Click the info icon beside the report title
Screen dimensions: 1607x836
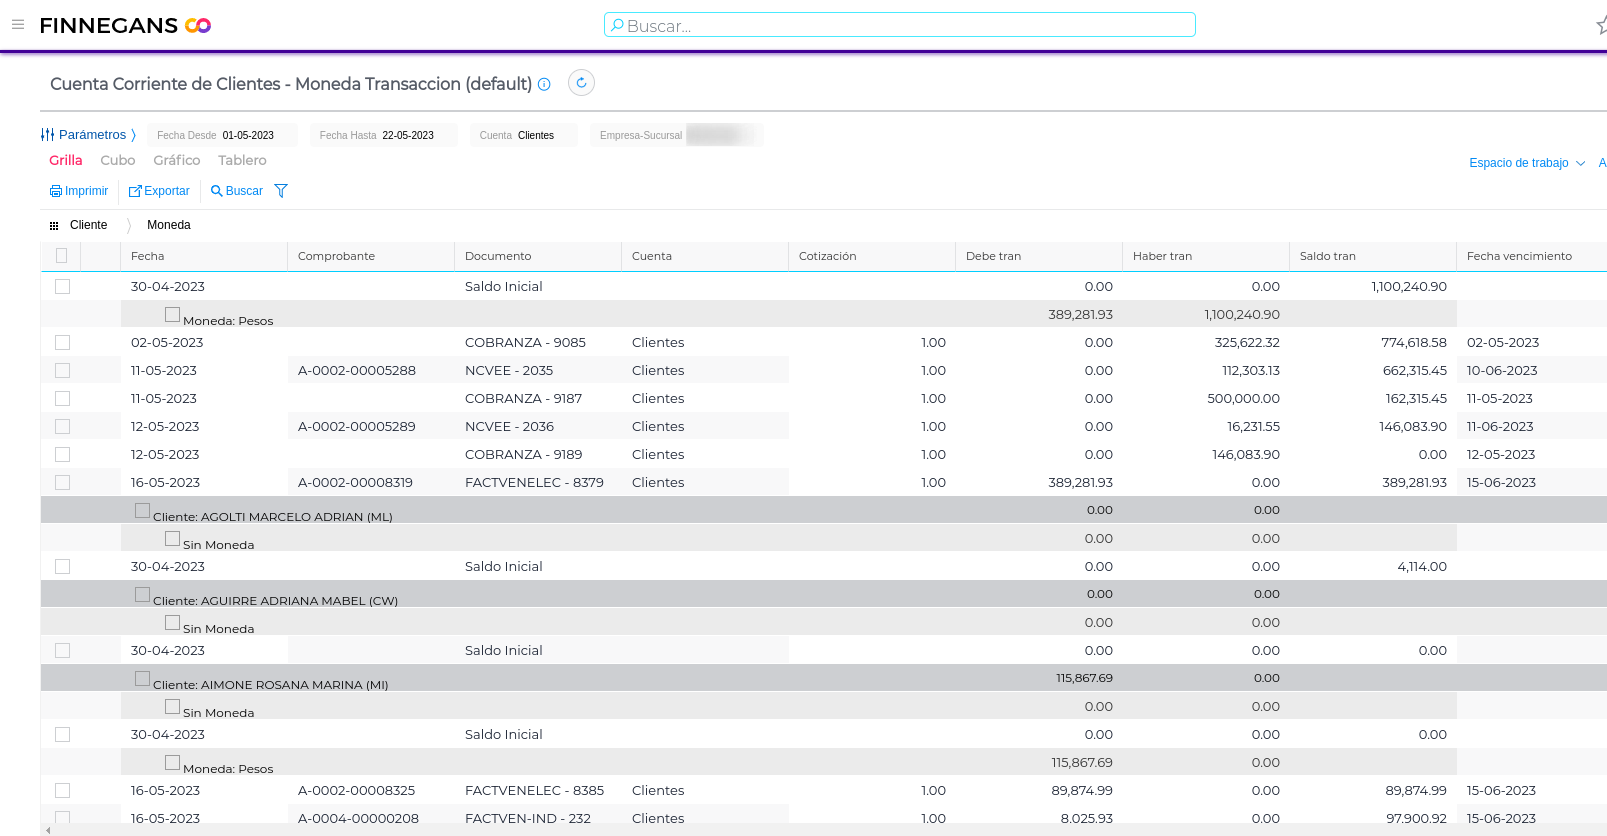pyautogui.click(x=544, y=85)
